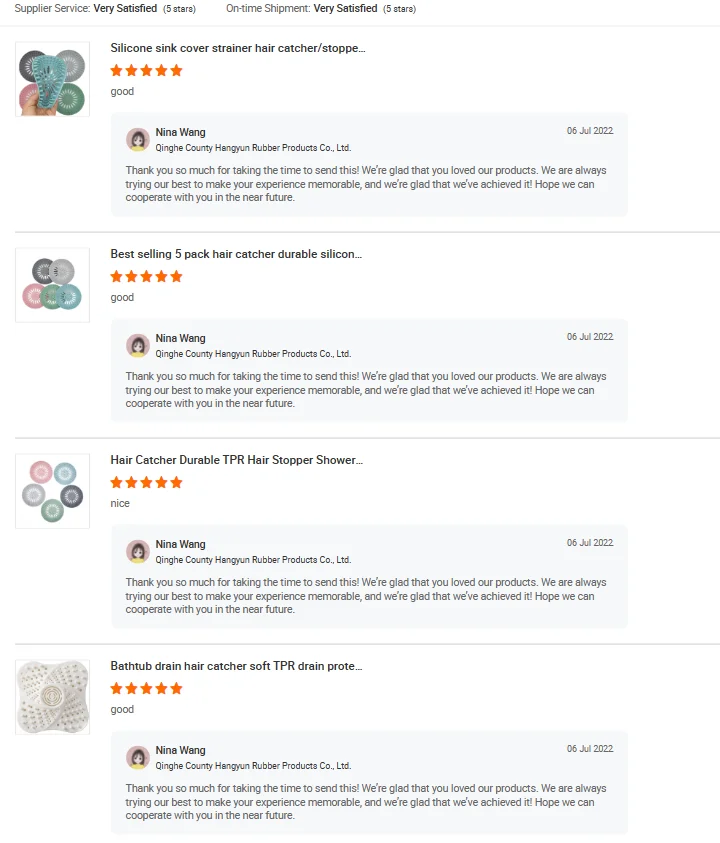Open Best selling 5 pack hair catcher thumbnail
Screen dimensions: 720x843
click(52, 285)
